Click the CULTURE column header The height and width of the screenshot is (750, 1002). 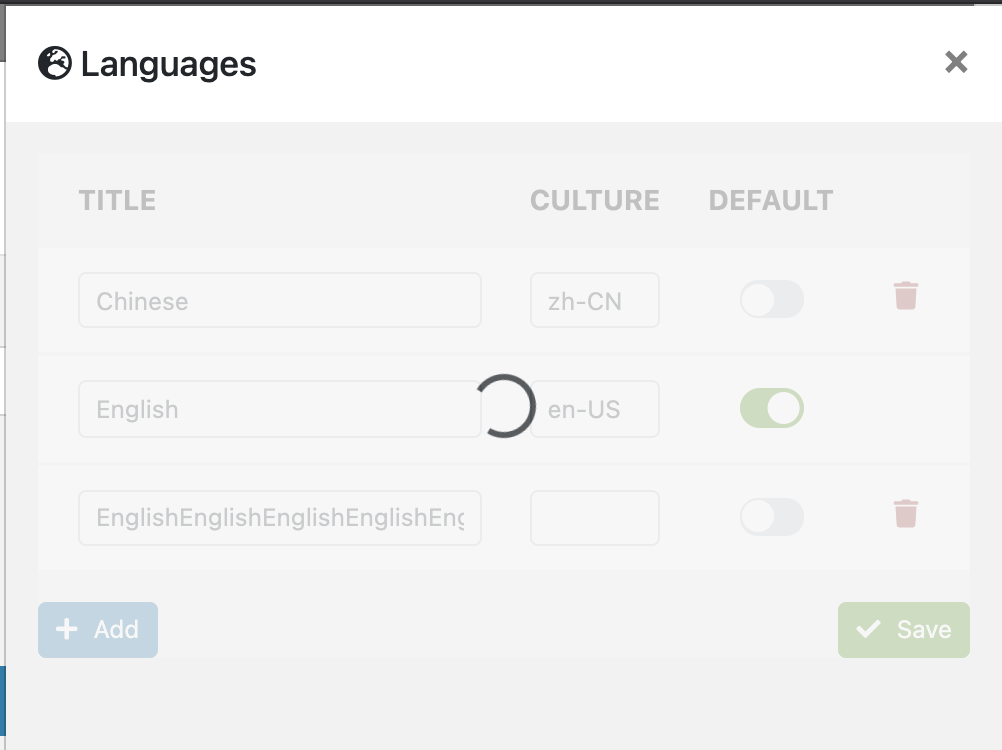coord(595,201)
